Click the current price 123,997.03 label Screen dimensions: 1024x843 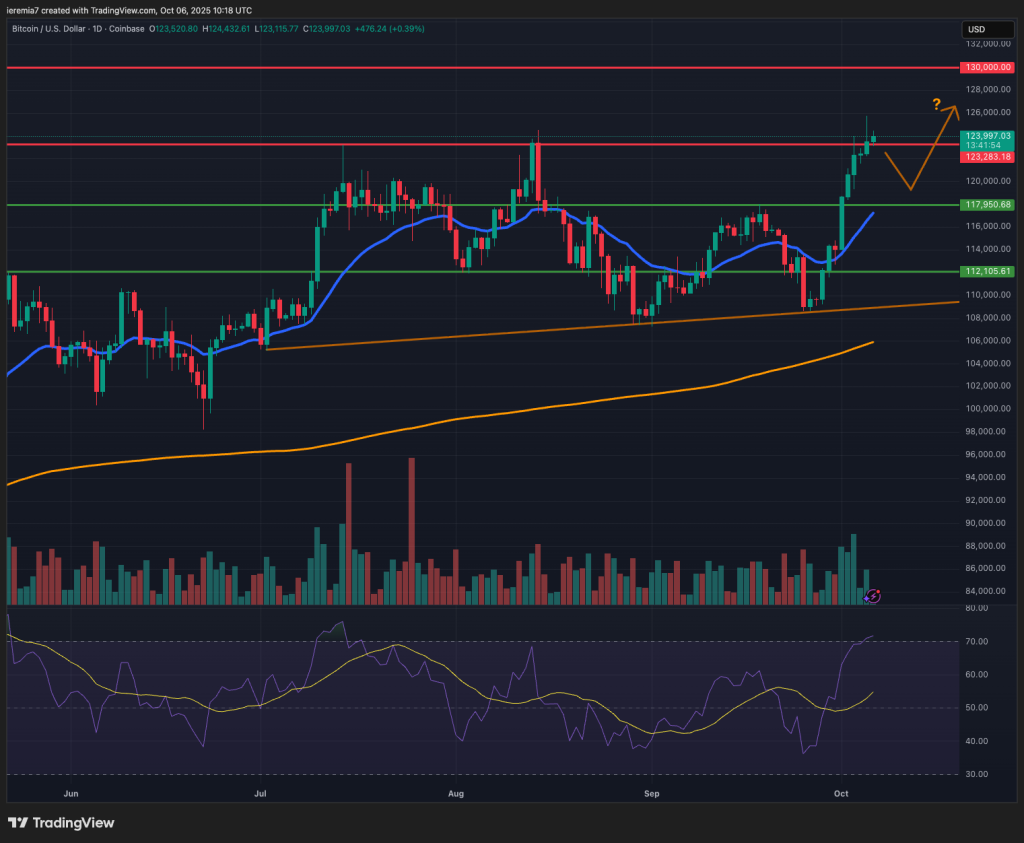coord(987,136)
